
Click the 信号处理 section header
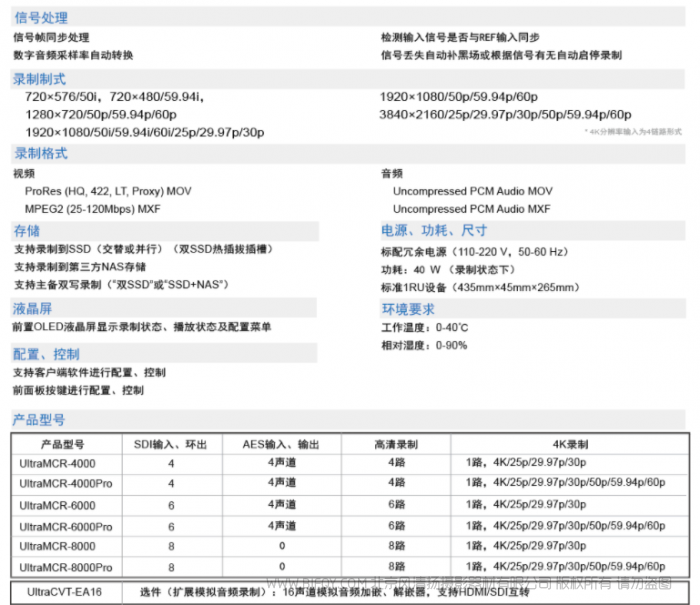[40, 18]
